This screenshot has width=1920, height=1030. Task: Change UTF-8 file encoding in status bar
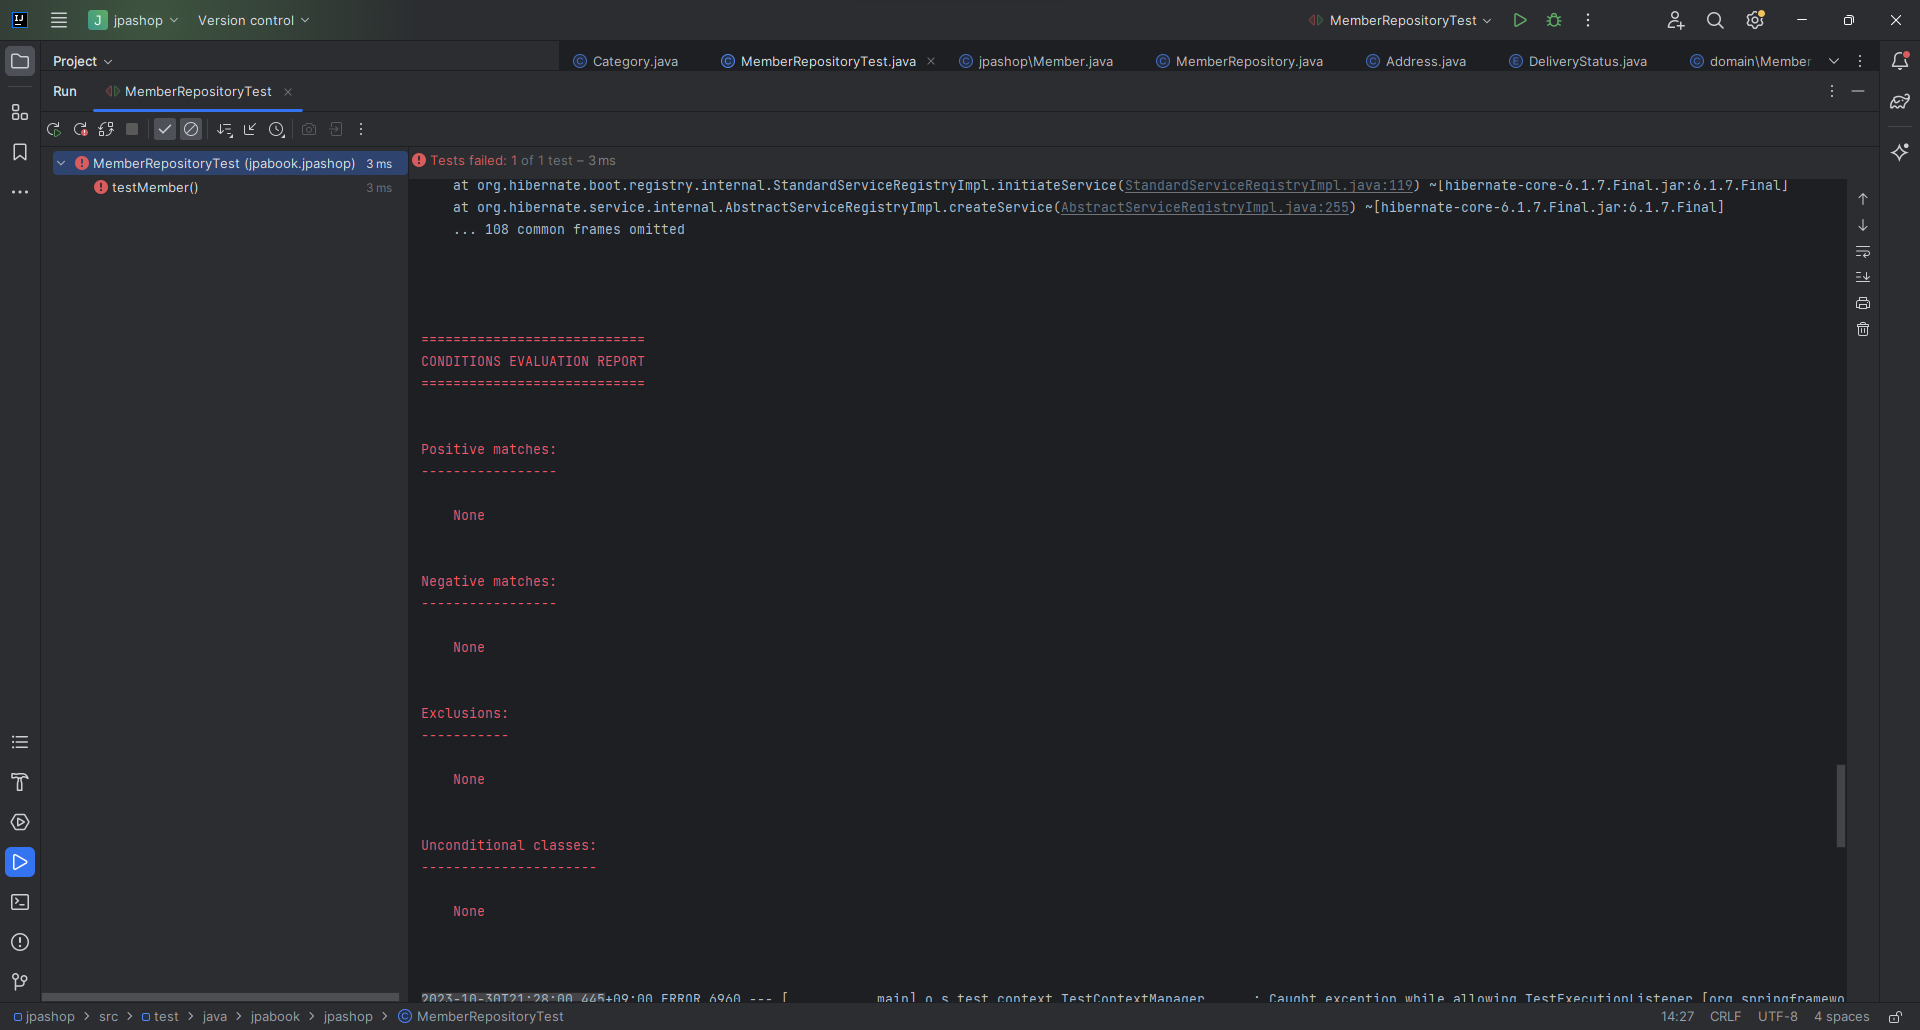(1777, 1016)
